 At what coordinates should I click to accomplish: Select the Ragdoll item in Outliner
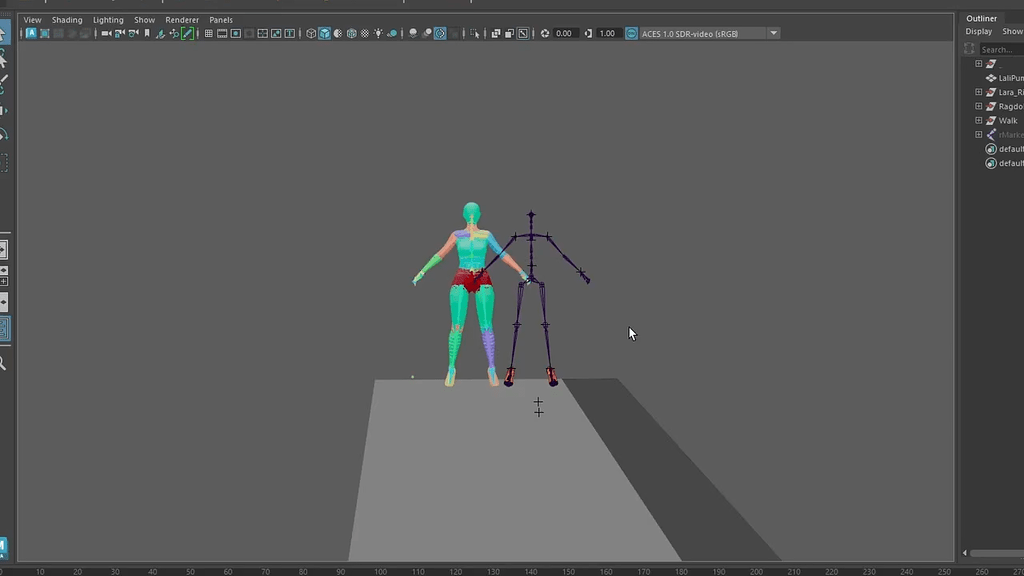click(x=1008, y=105)
